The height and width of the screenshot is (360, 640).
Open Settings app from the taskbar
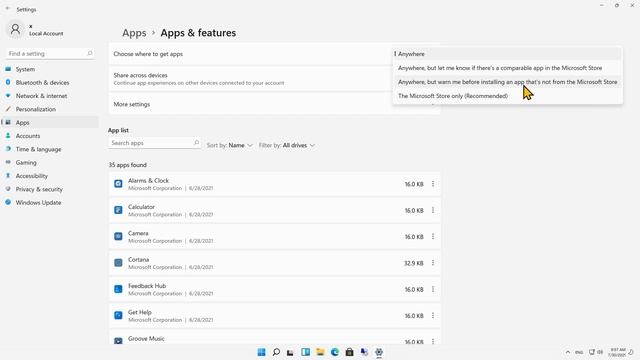[x=379, y=352]
